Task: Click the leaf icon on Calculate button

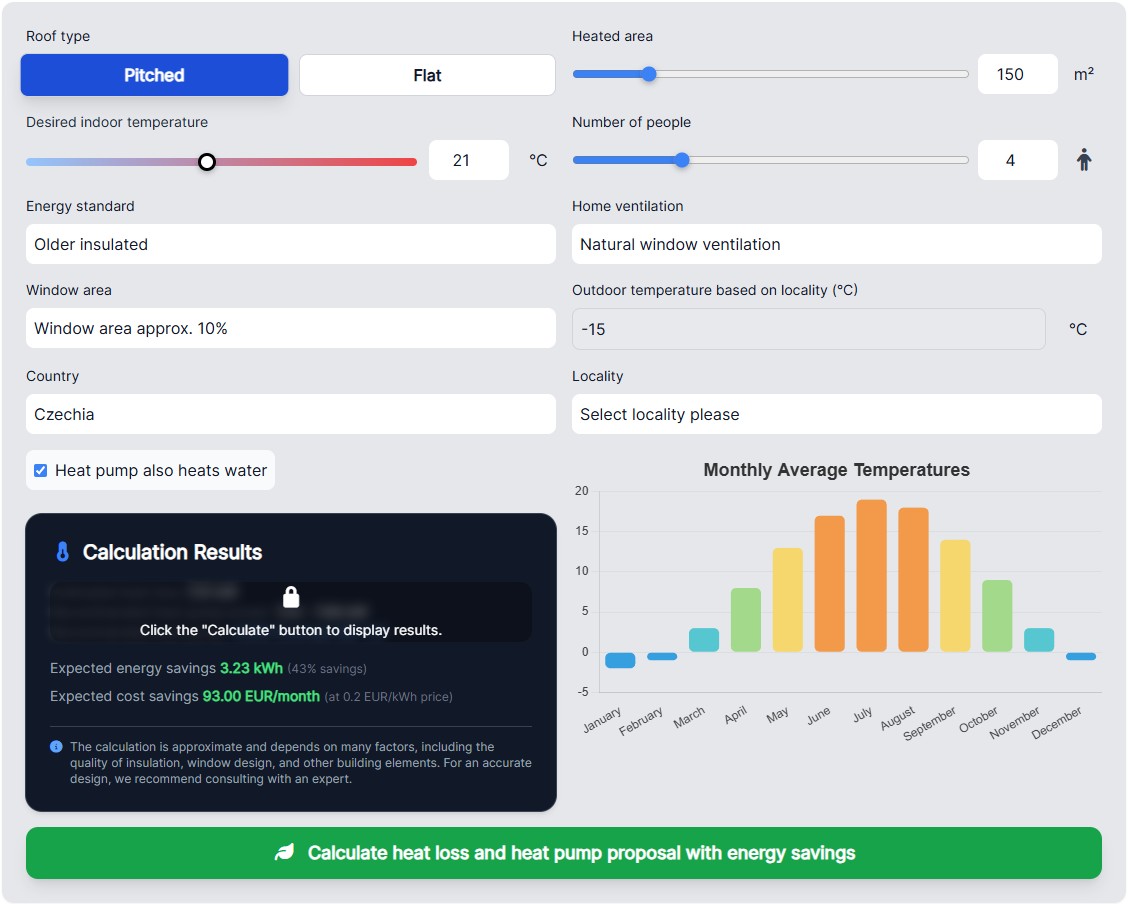Action: point(285,853)
